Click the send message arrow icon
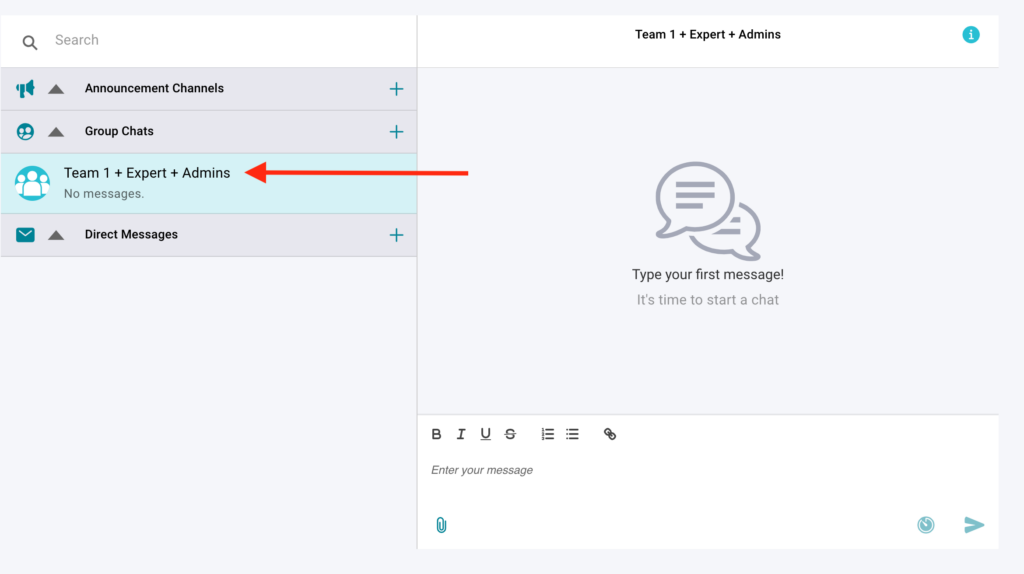Screen dimensions: 1024x574 tap(974, 525)
